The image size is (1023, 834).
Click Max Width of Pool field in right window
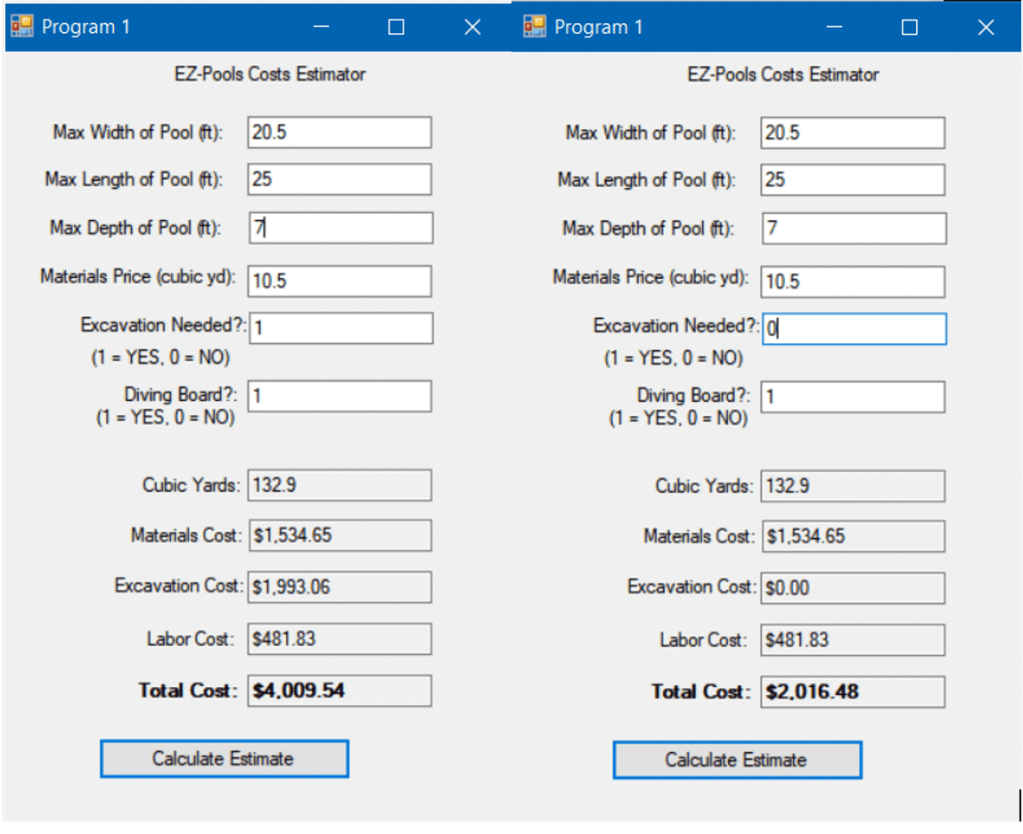point(853,133)
